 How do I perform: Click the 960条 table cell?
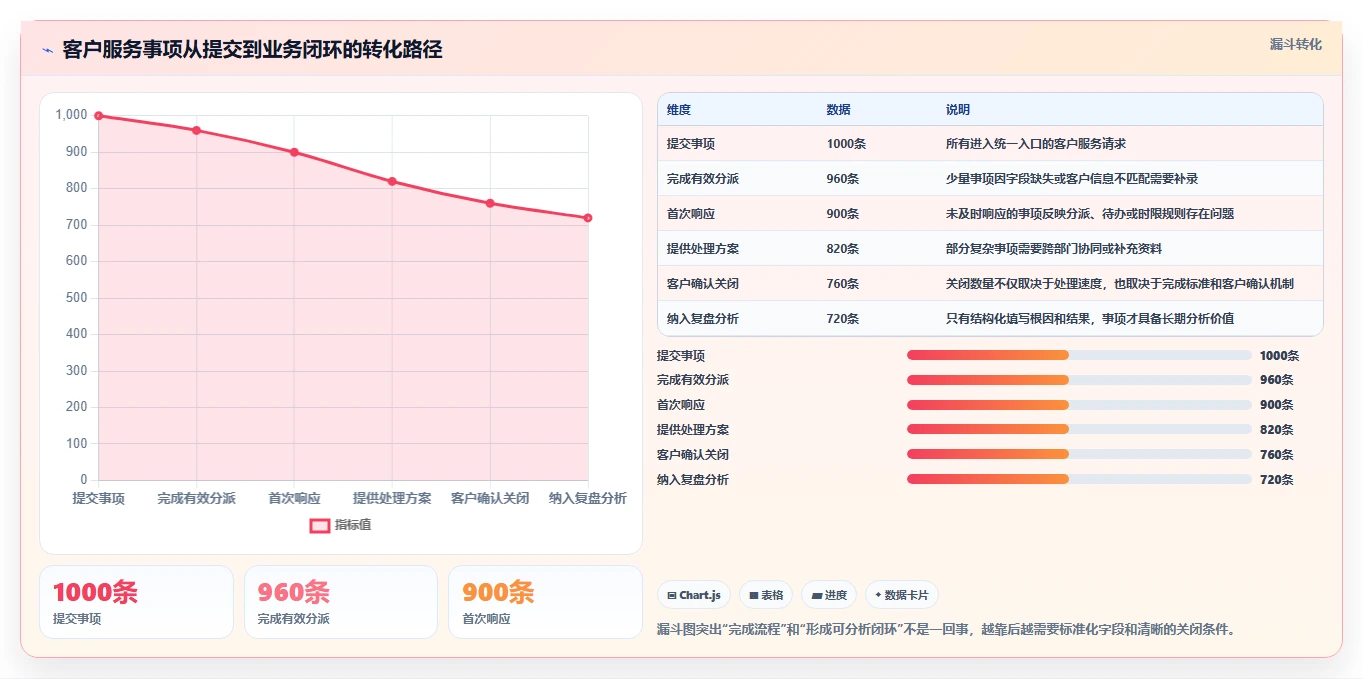click(x=843, y=179)
